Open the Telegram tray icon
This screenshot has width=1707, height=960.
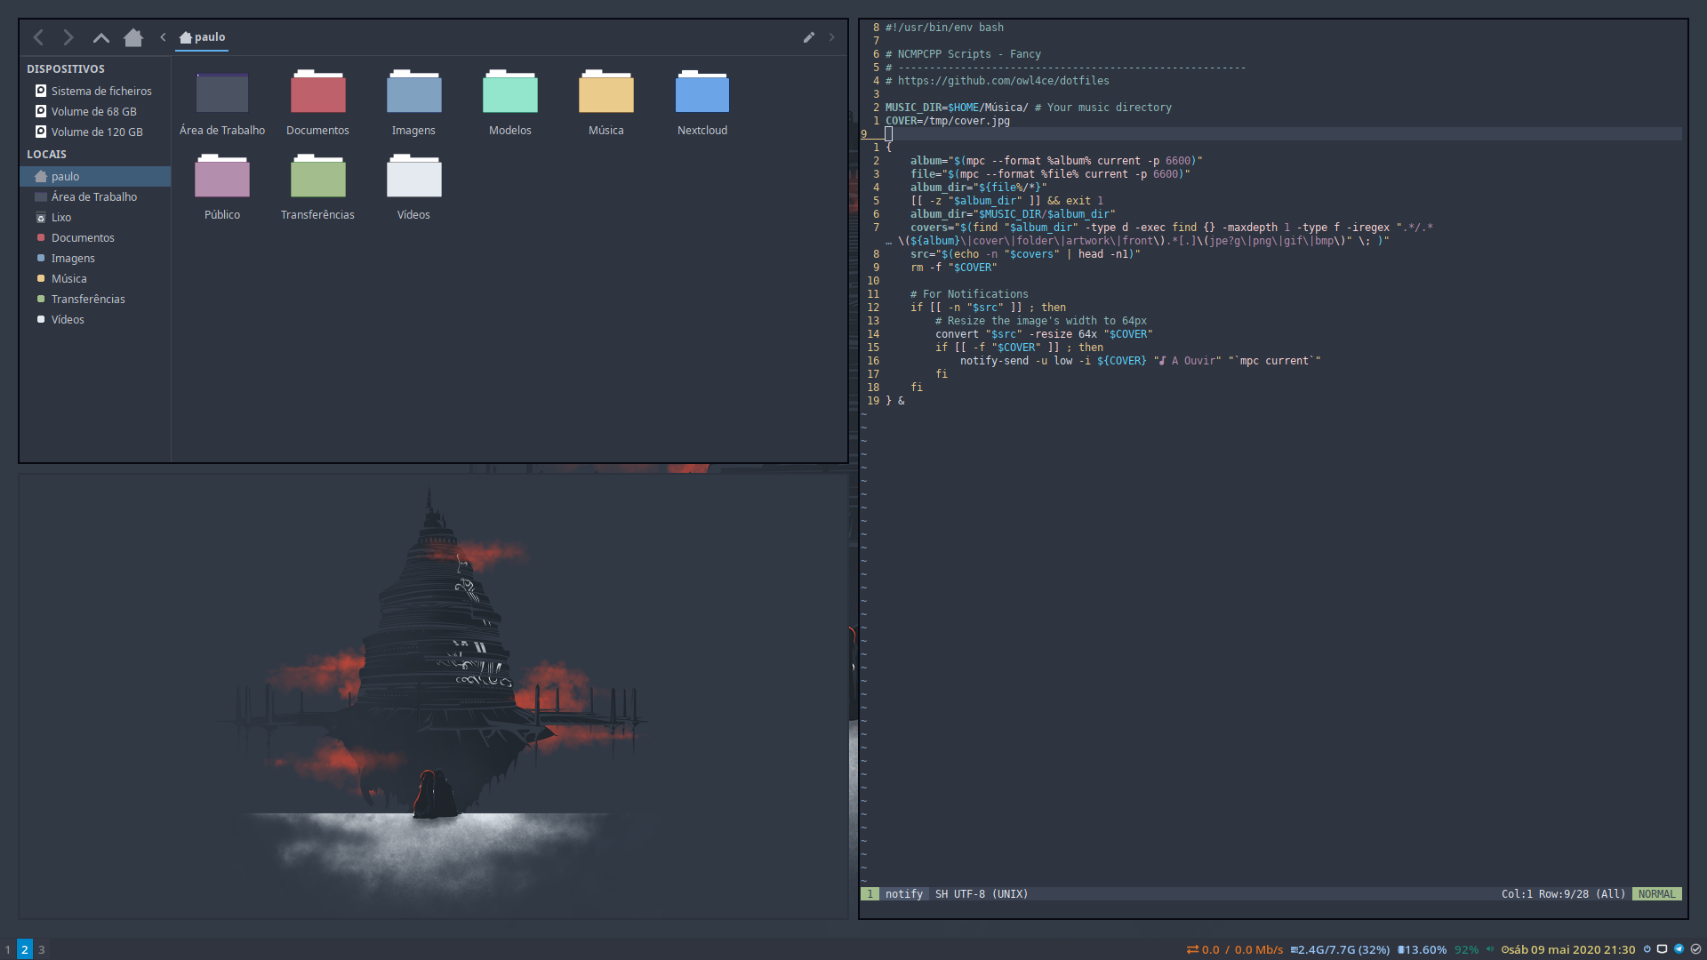click(x=1679, y=949)
